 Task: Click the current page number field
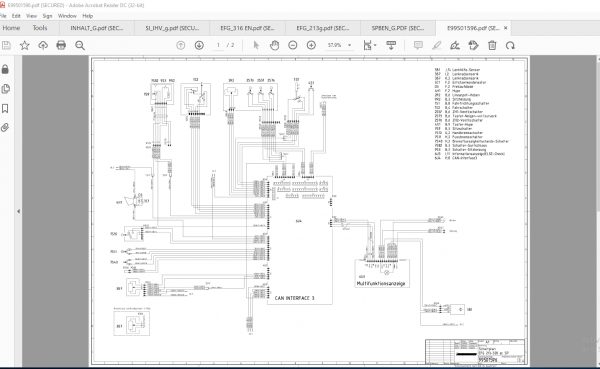tap(218, 45)
